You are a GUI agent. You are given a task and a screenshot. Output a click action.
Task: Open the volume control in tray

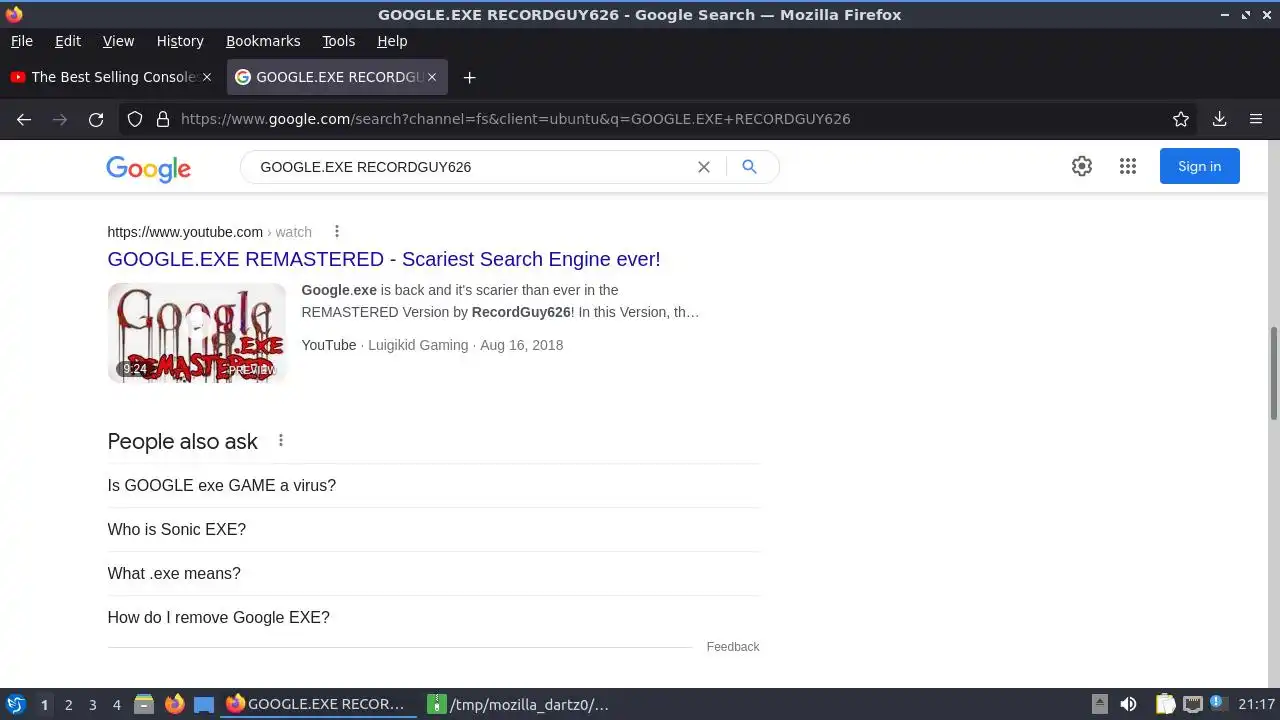pos(1129,704)
